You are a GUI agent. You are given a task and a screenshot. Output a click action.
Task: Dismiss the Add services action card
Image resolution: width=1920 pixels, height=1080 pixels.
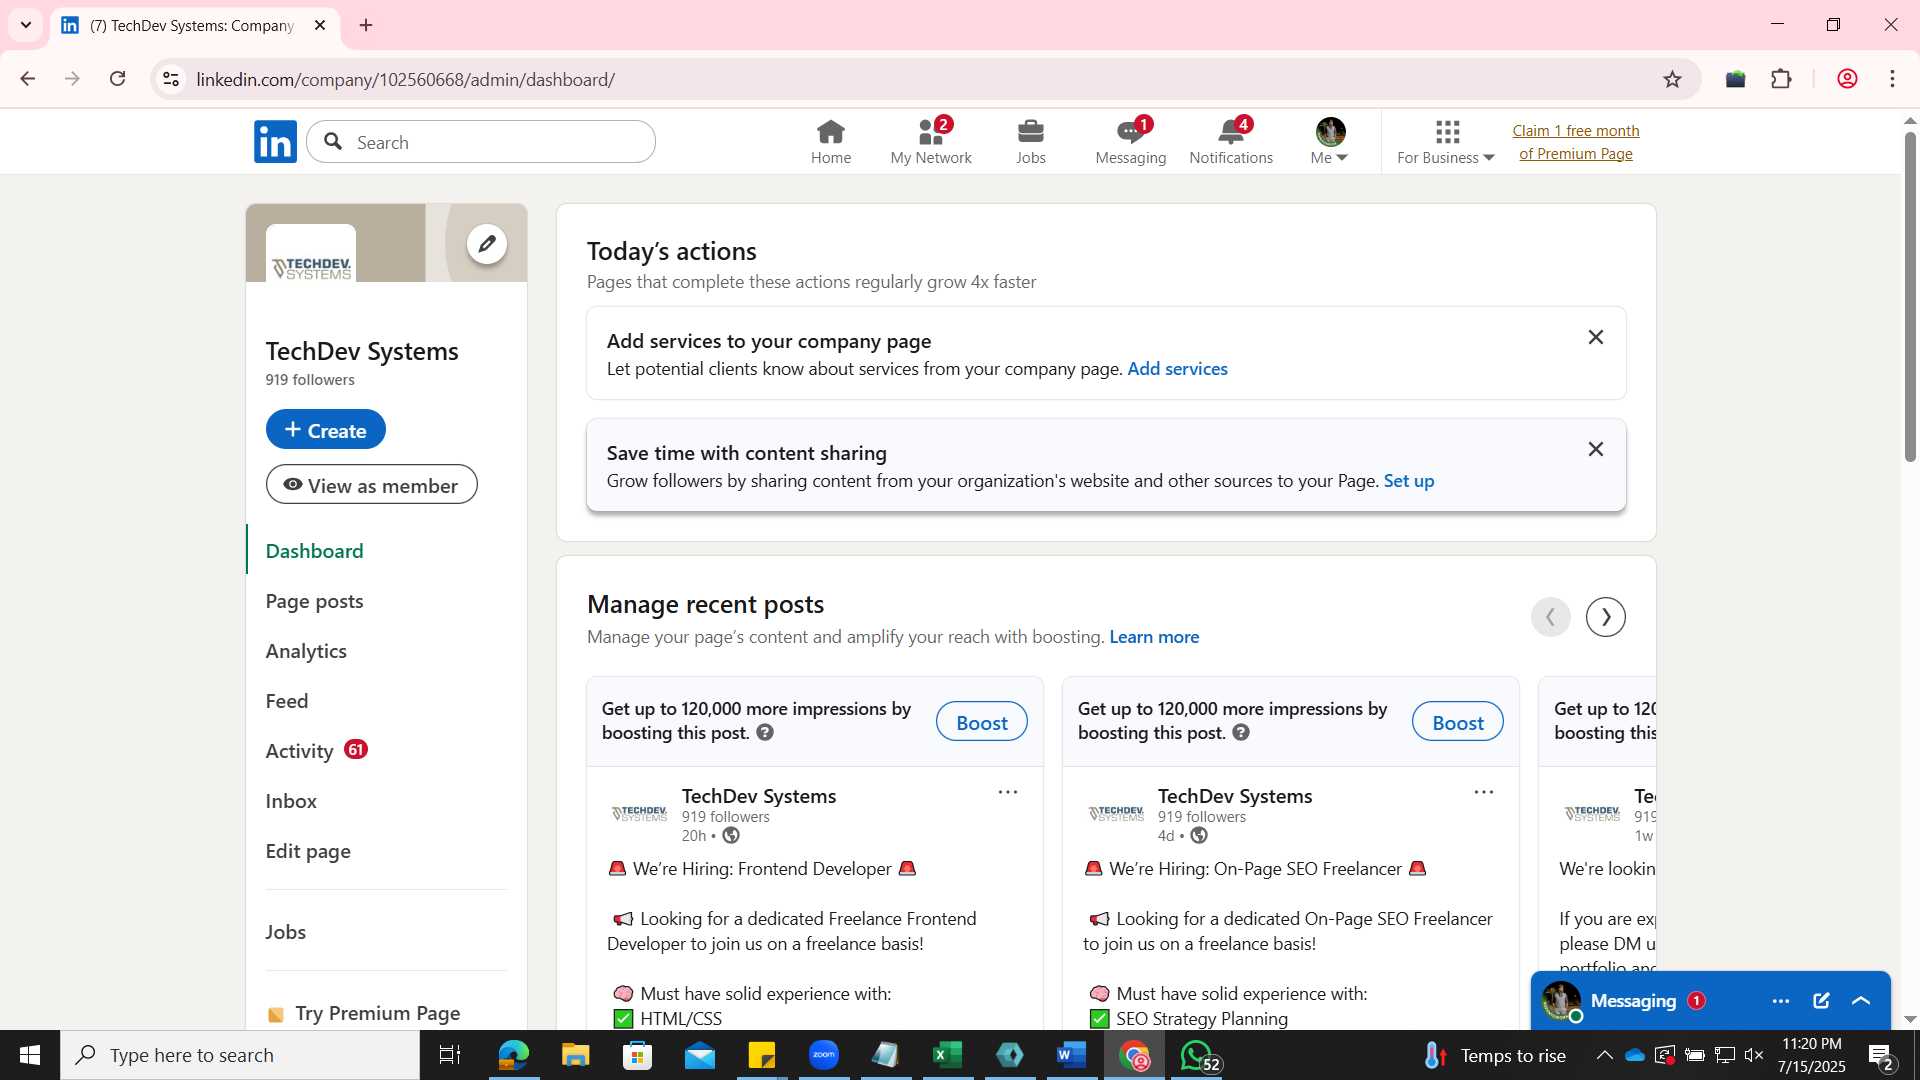point(1596,338)
